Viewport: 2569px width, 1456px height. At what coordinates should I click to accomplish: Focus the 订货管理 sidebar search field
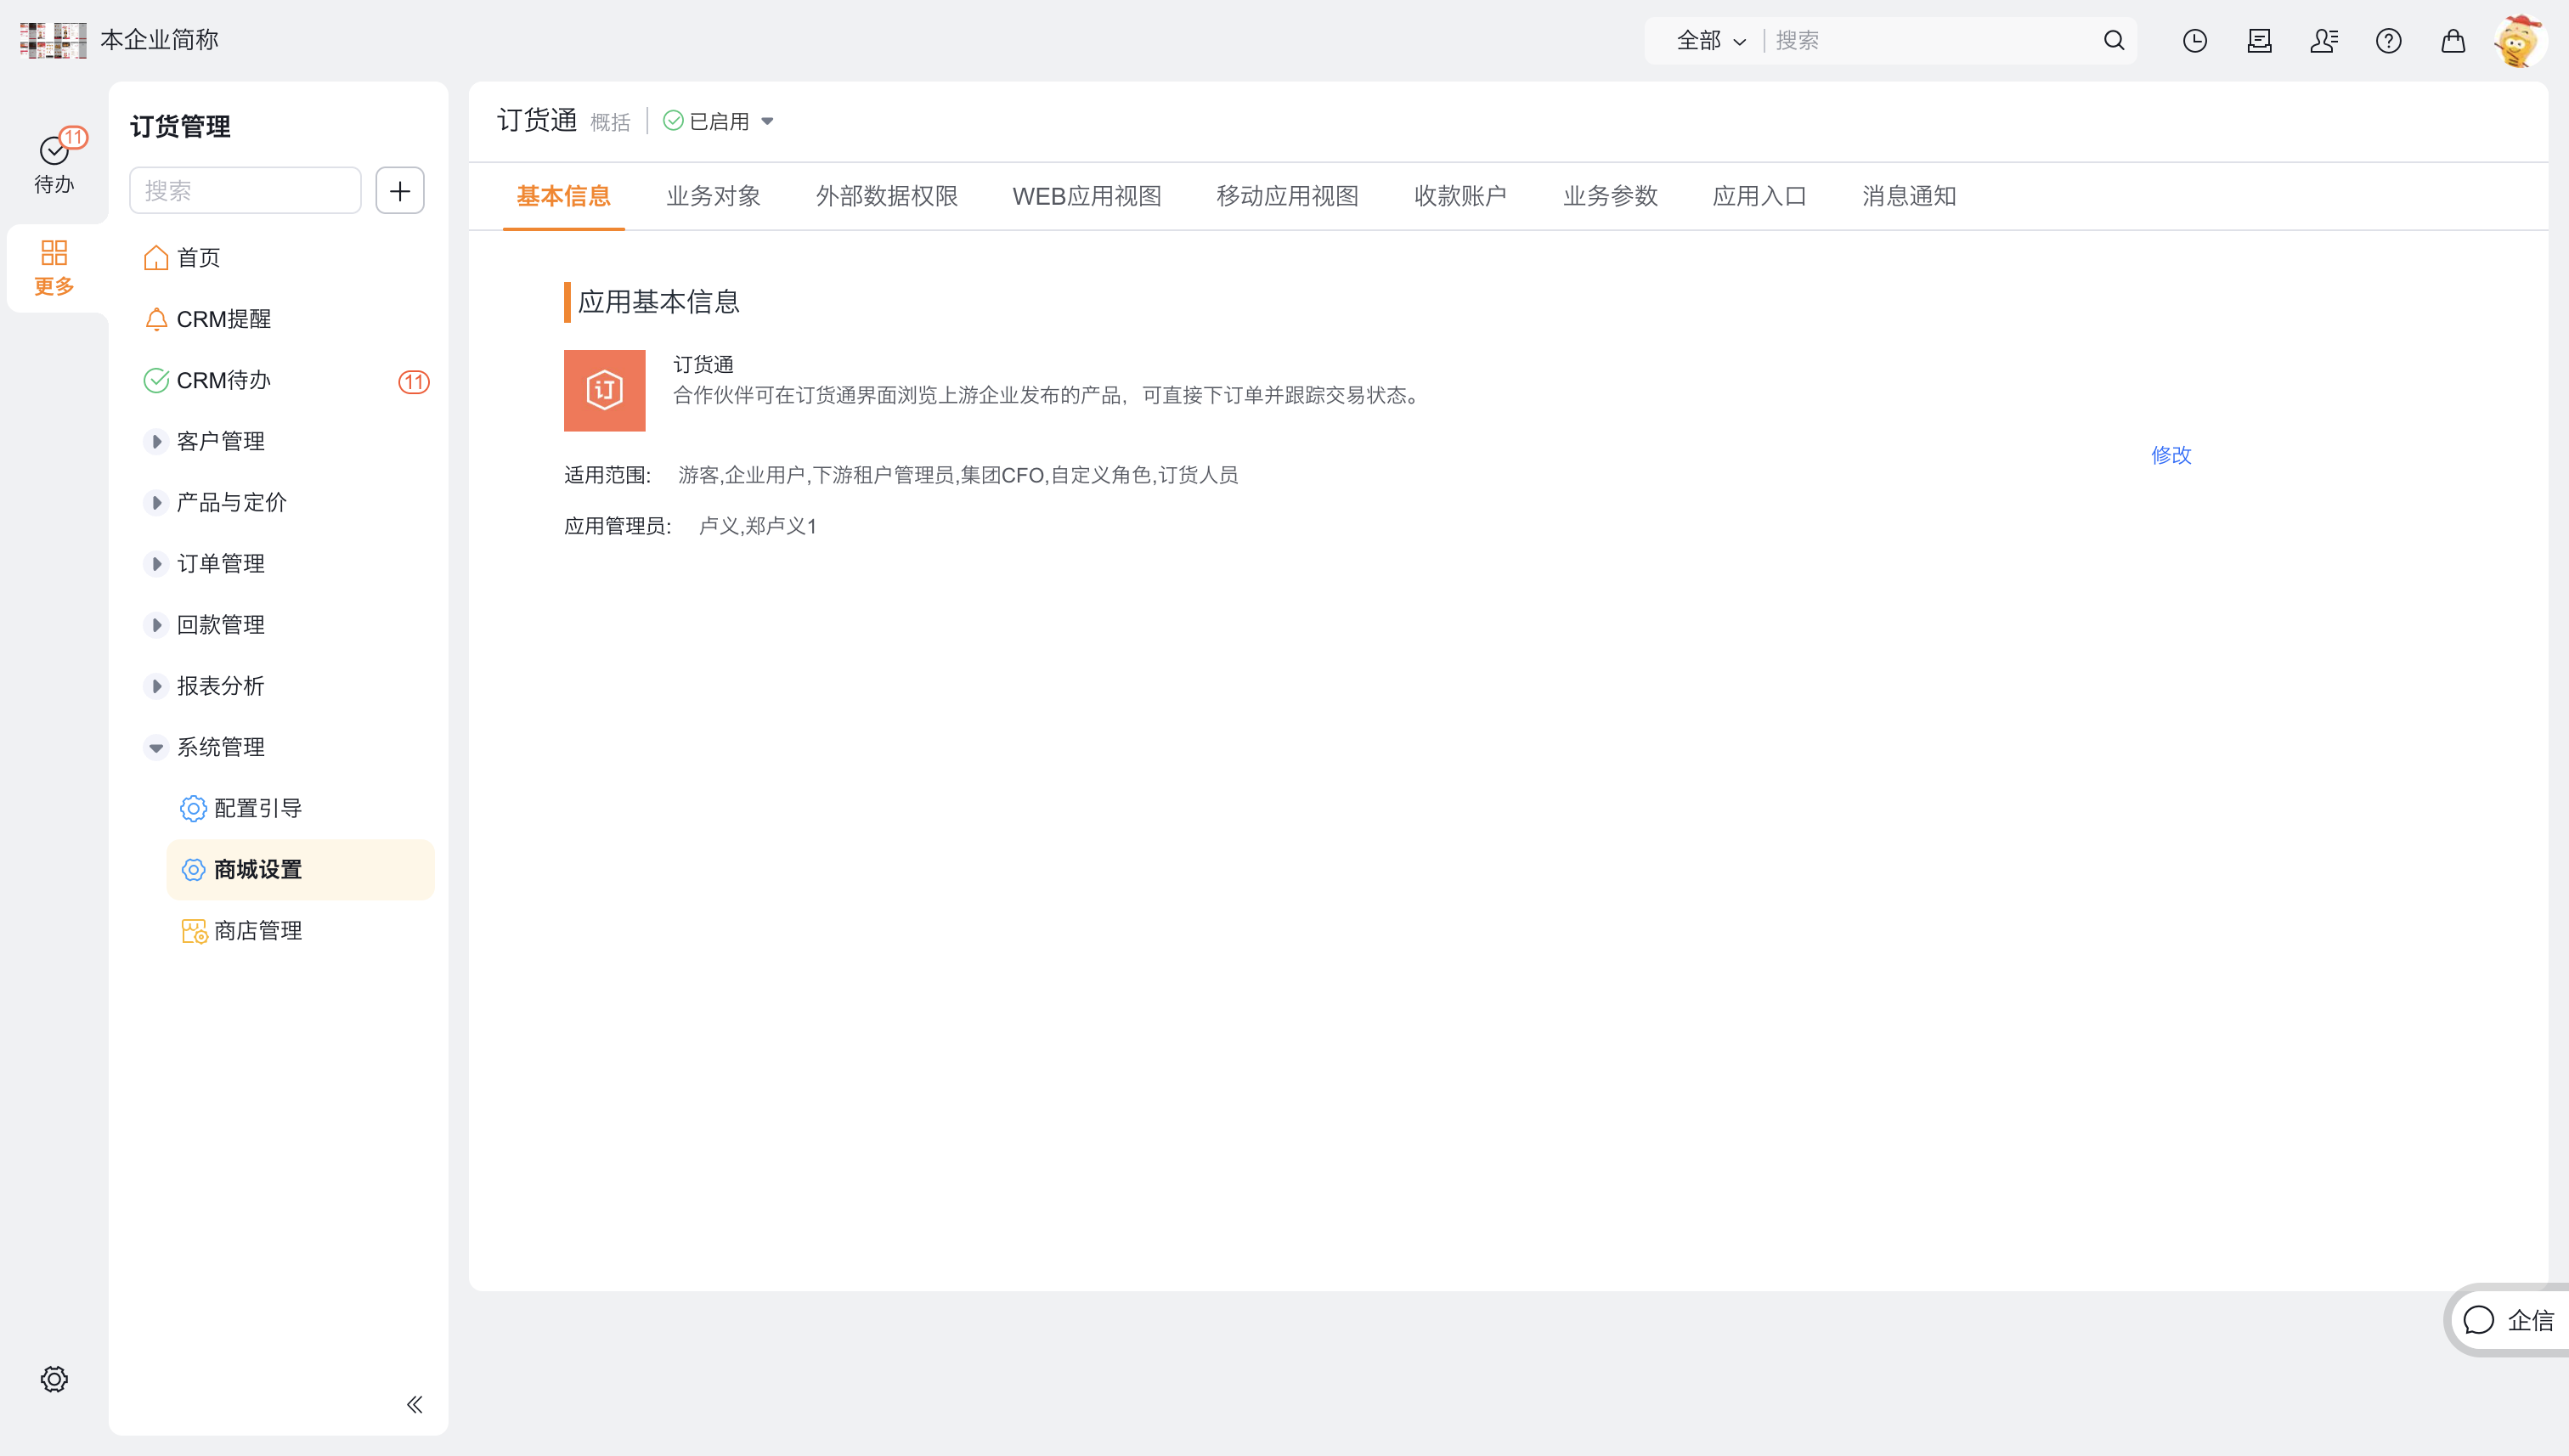coord(245,190)
